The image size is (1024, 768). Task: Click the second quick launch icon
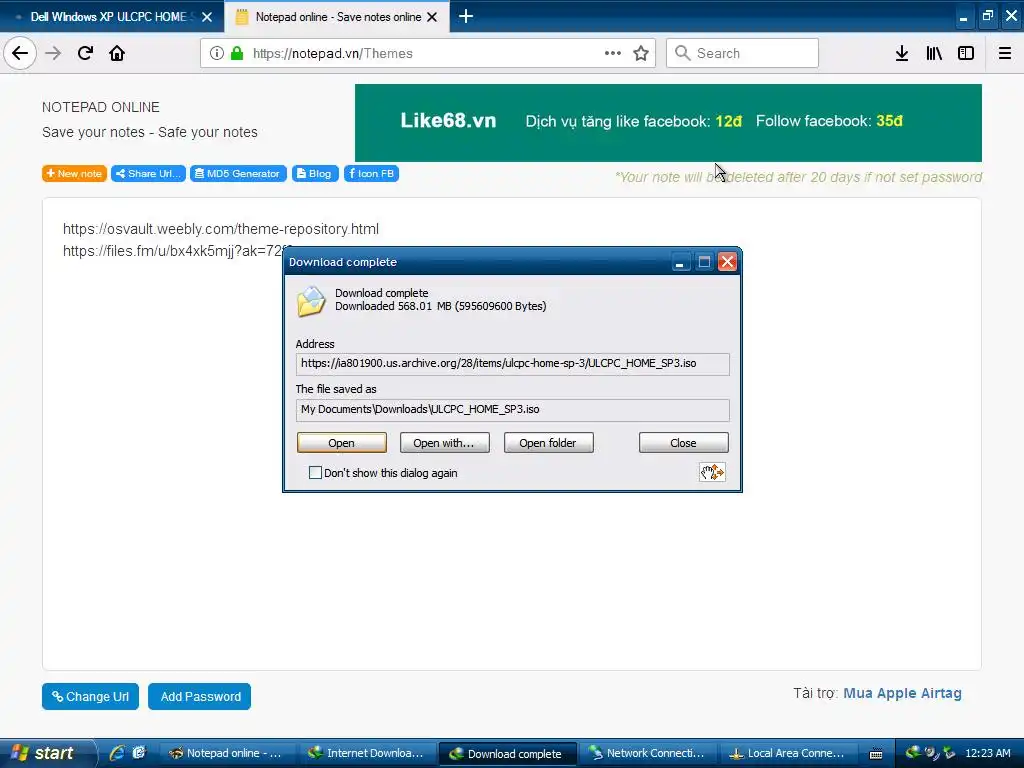[x=139, y=753]
